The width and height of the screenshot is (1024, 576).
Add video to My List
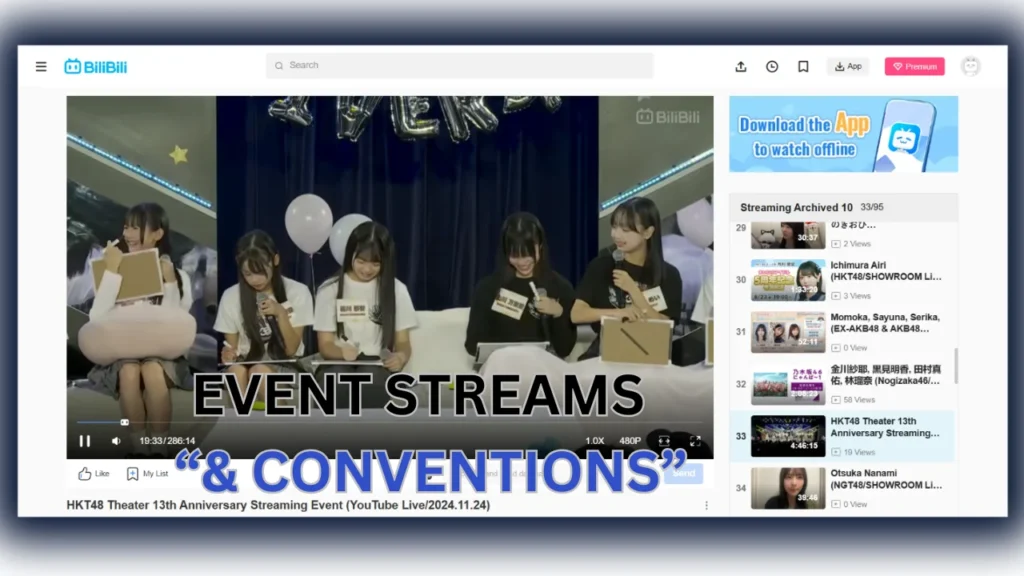coord(147,474)
